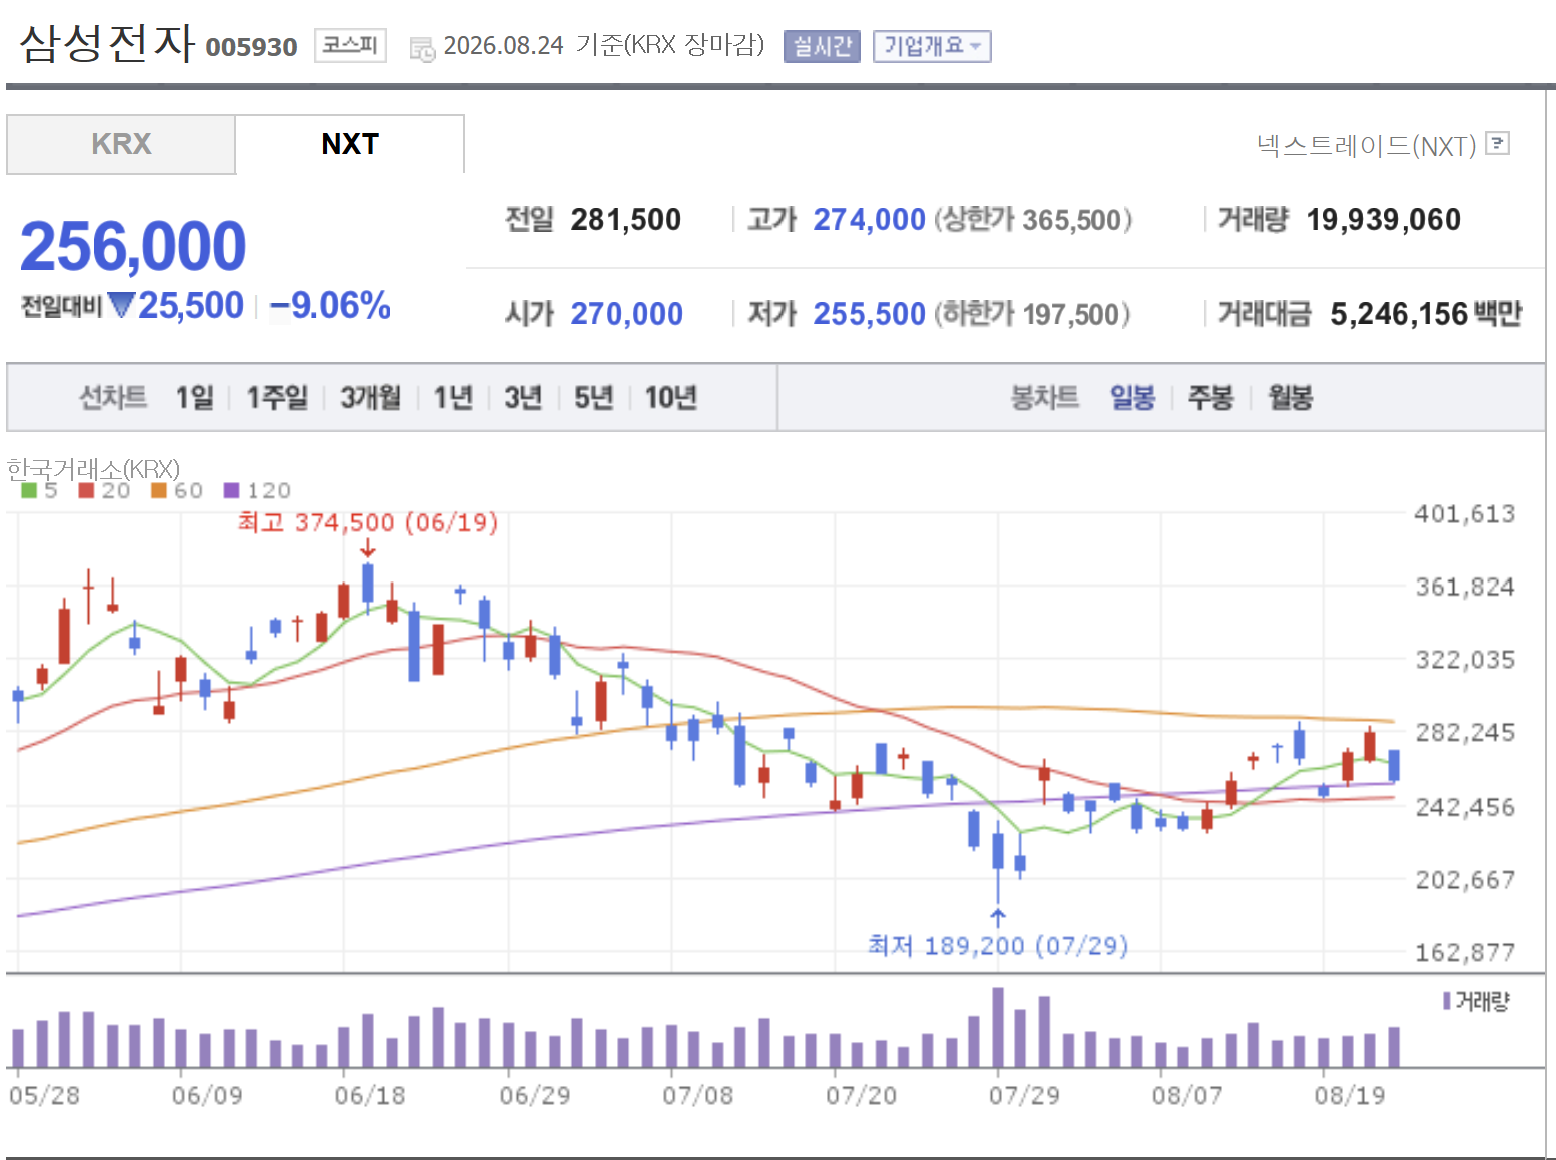The width and height of the screenshot is (1556, 1160).
Task: Click the tallest volume bar at 07/29
Action: point(997,1027)
